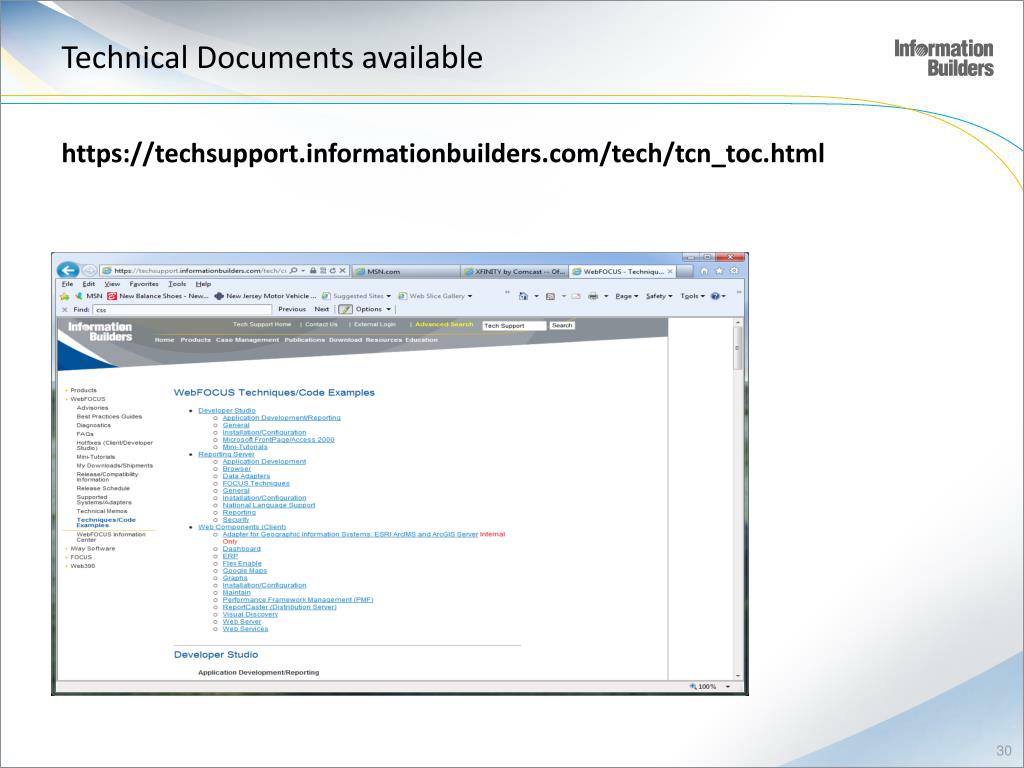Click the Home icon at the browser top right
This screenshot has height=768, width=1024.
click(704, 271)
